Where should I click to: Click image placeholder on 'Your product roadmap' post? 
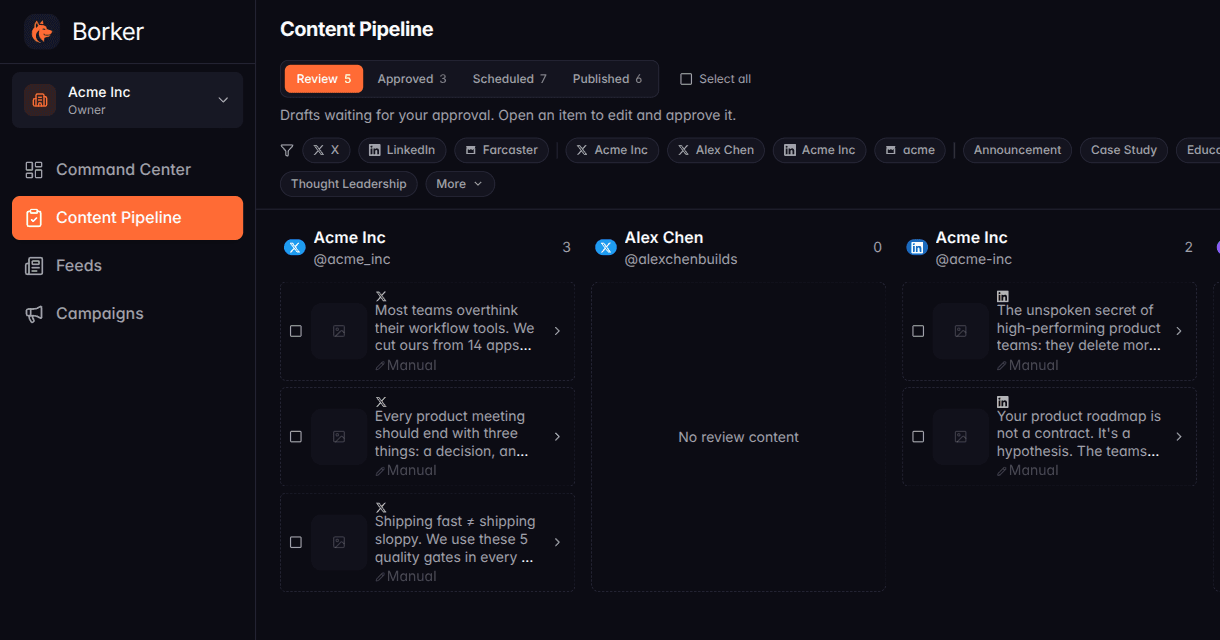click(961, 437)
